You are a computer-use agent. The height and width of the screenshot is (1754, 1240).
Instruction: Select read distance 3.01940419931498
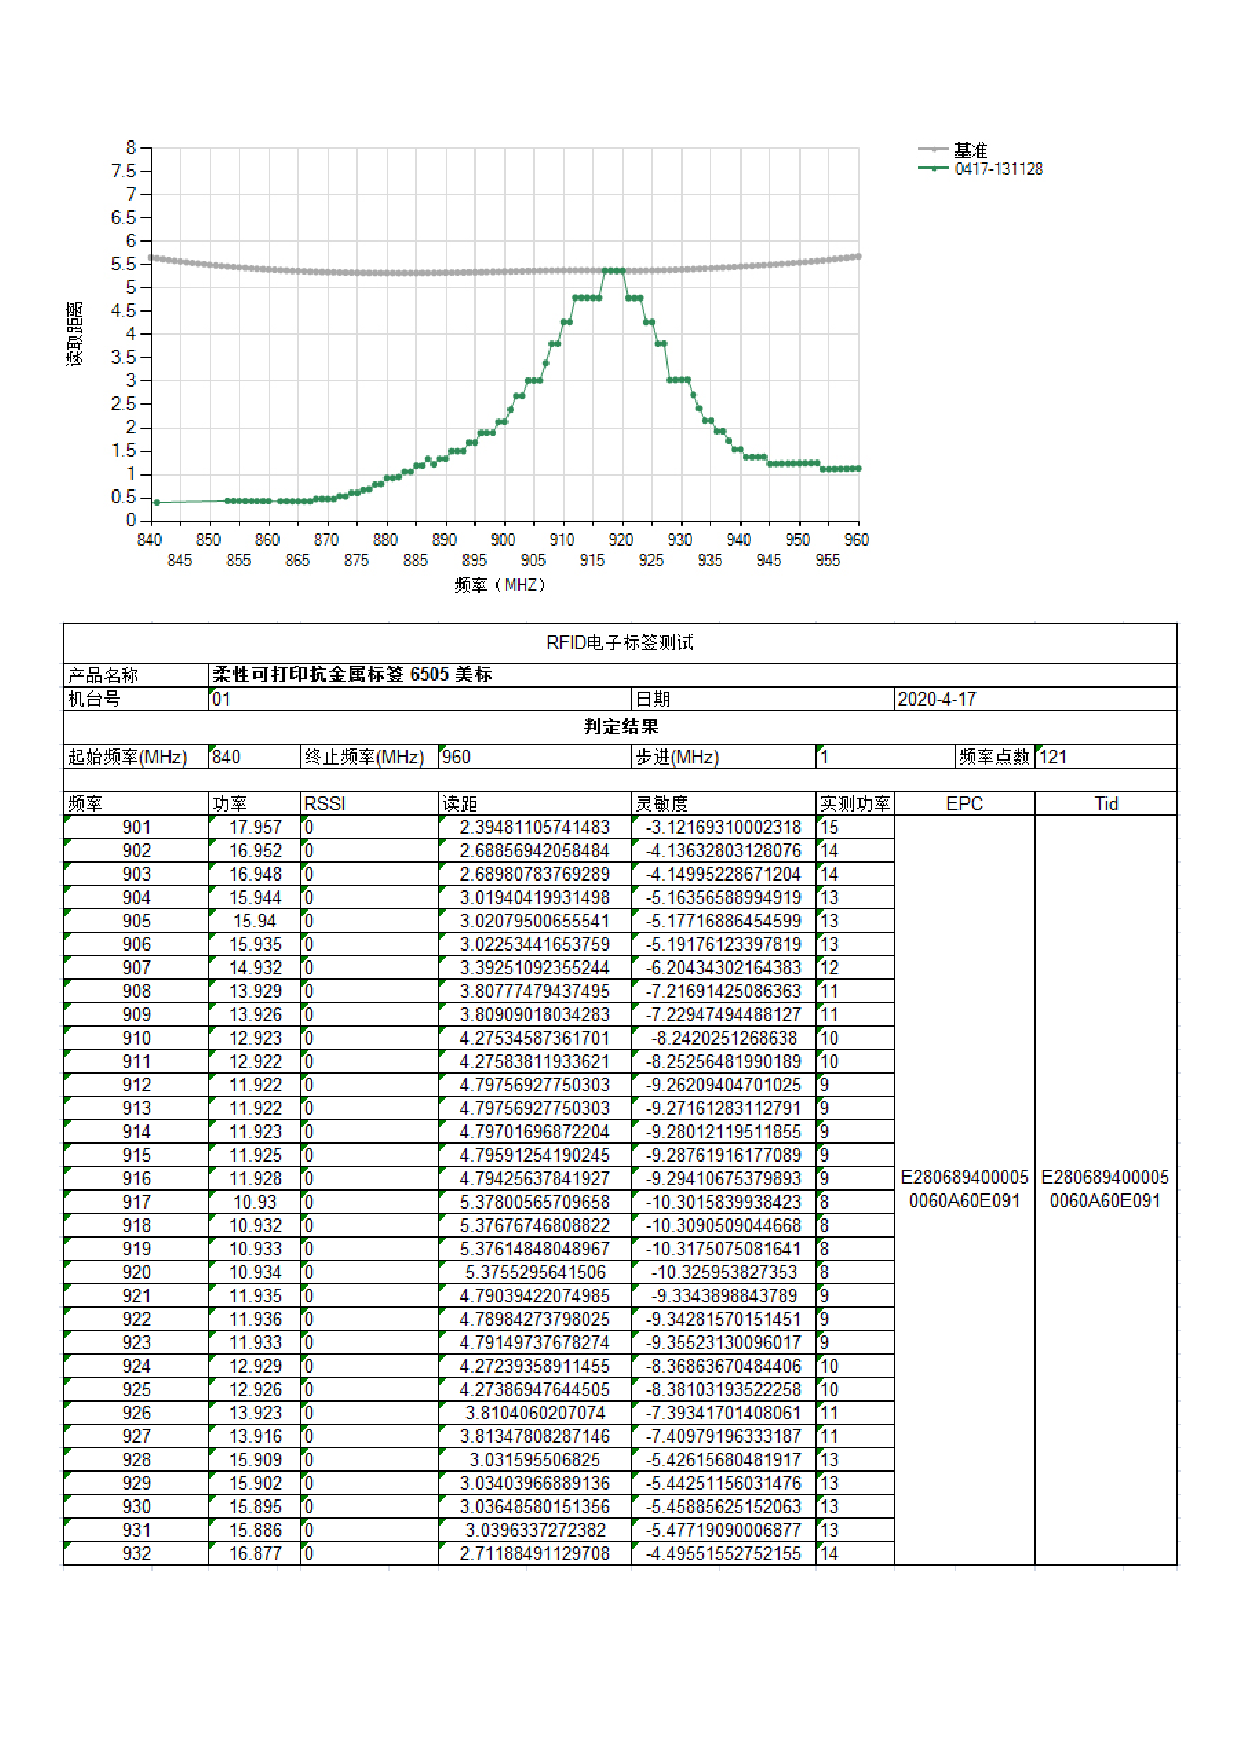[535, 898]
